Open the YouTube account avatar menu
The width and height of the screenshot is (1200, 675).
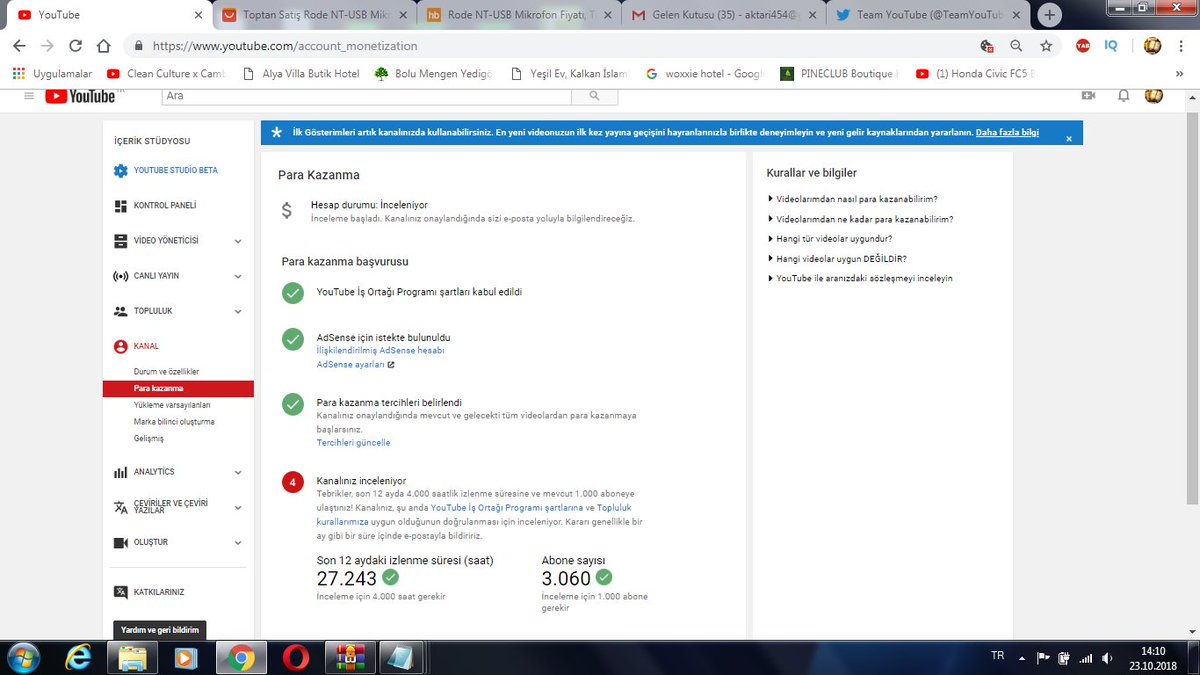point(1153,95)
